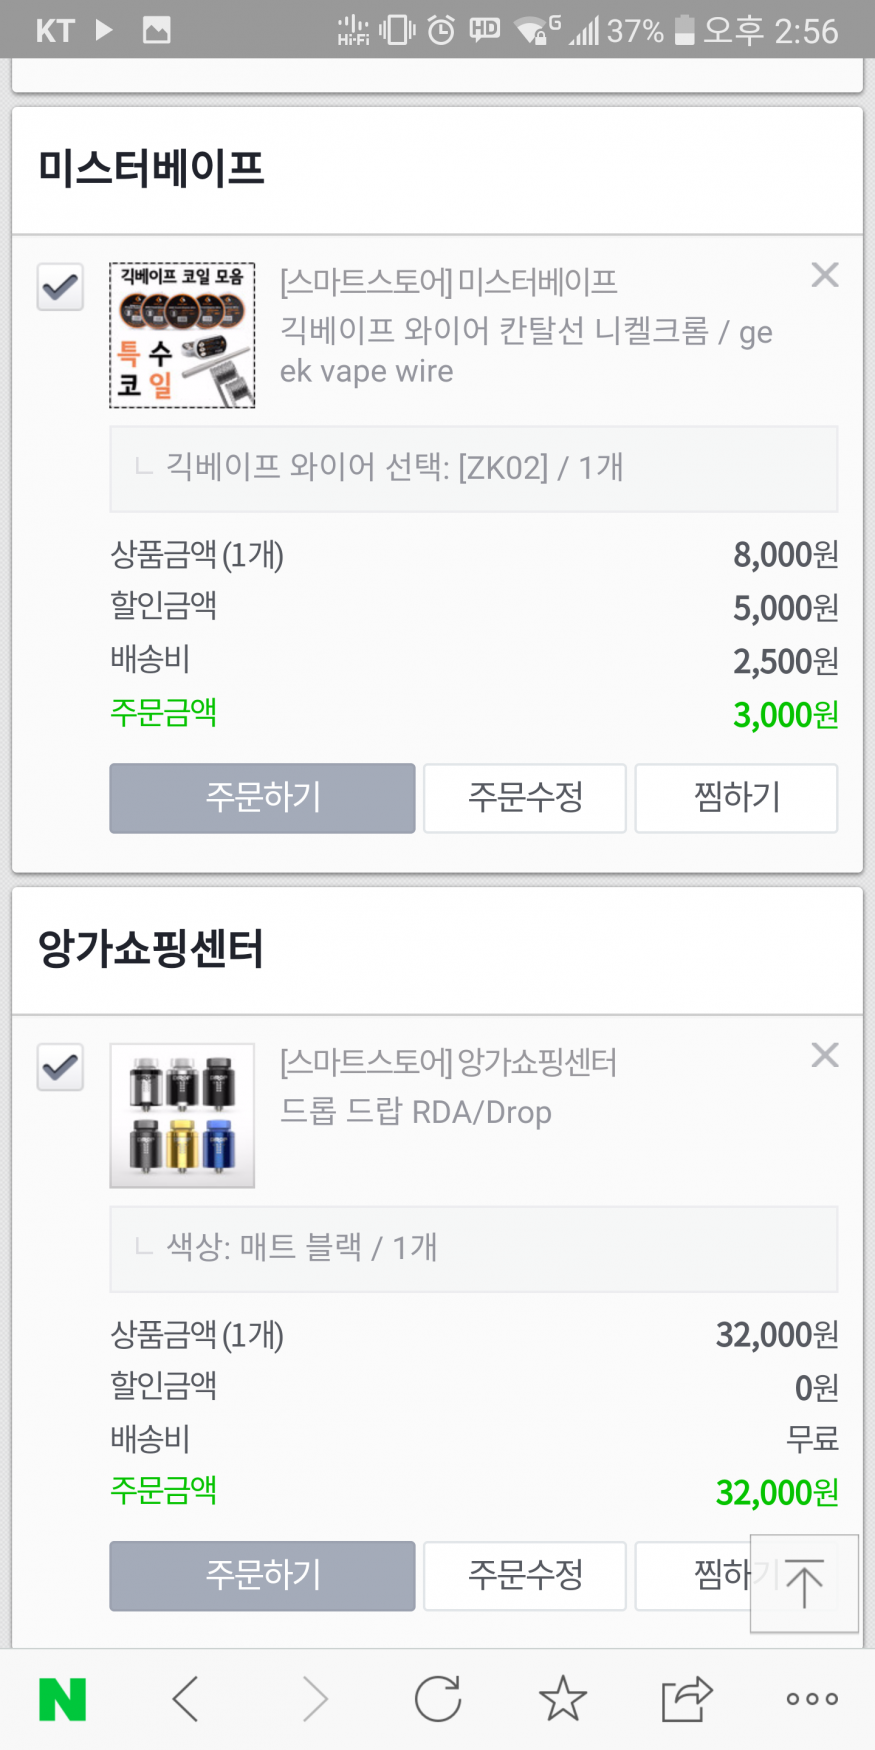Remove the 긱베이프 와이어 item from cart
Screen dimensions: 875x1750
coord(825,275)
